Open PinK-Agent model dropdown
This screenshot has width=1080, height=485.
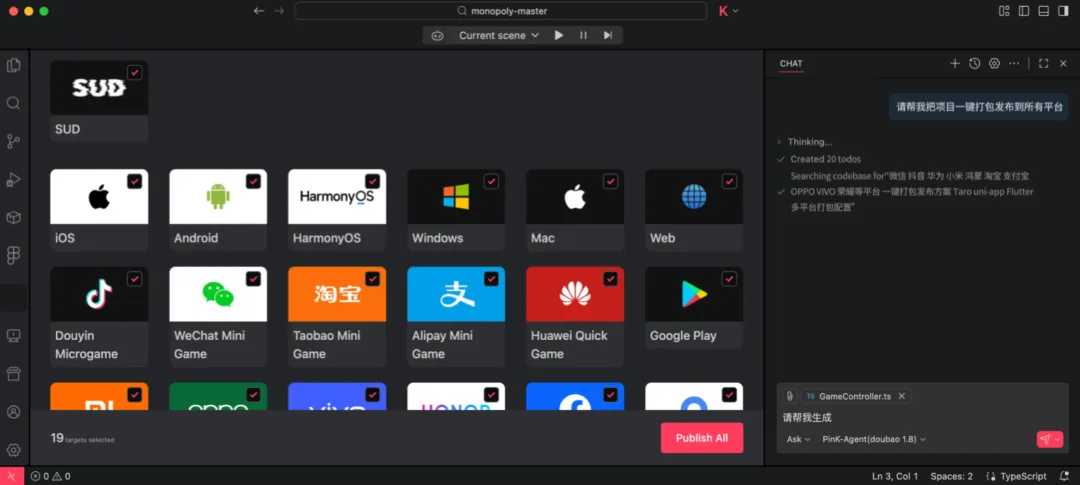874,440
